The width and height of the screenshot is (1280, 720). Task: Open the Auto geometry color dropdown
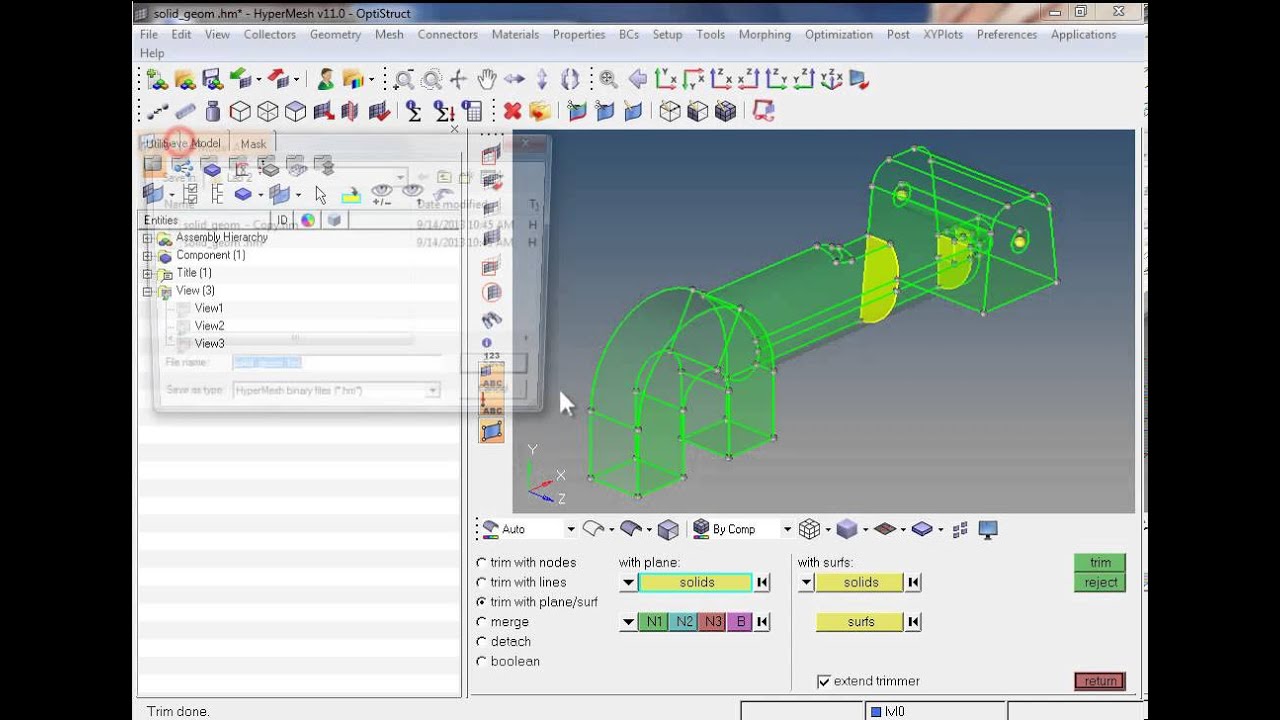click(571, 529)
